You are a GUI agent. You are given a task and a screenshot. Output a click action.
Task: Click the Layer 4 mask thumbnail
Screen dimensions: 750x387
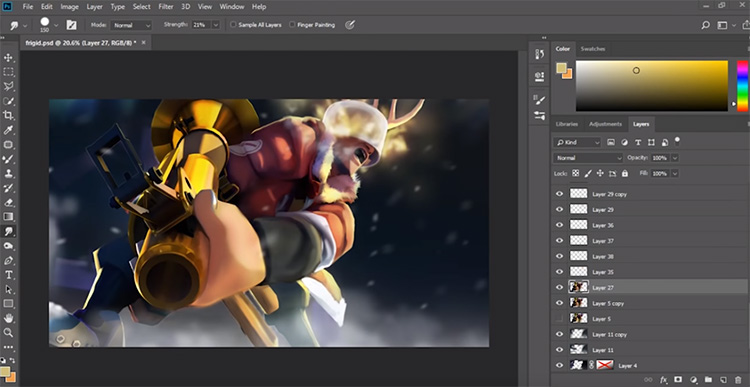point(605,365)
